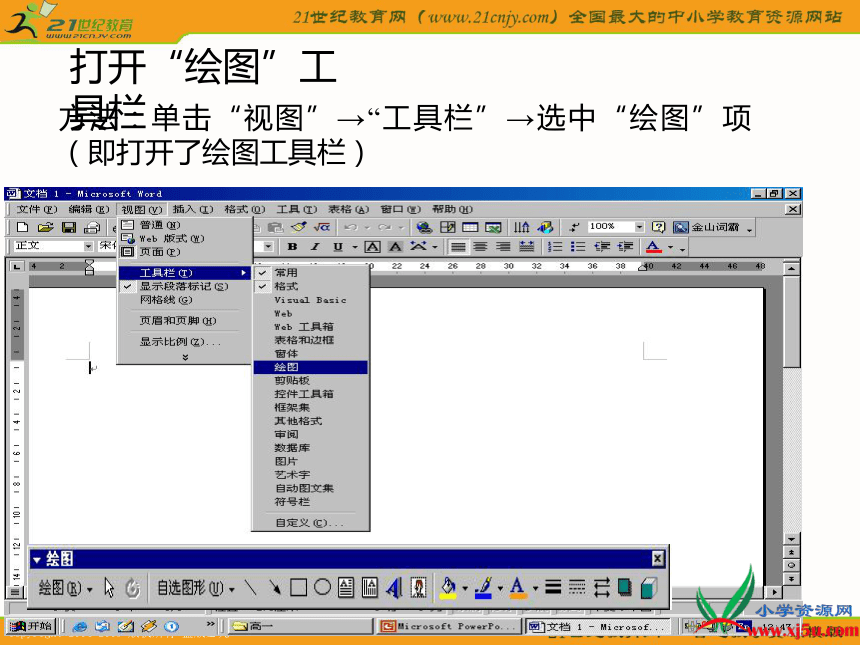Click the Tables and Borders icon
860x645 pixels.
[x=448, y=227]
